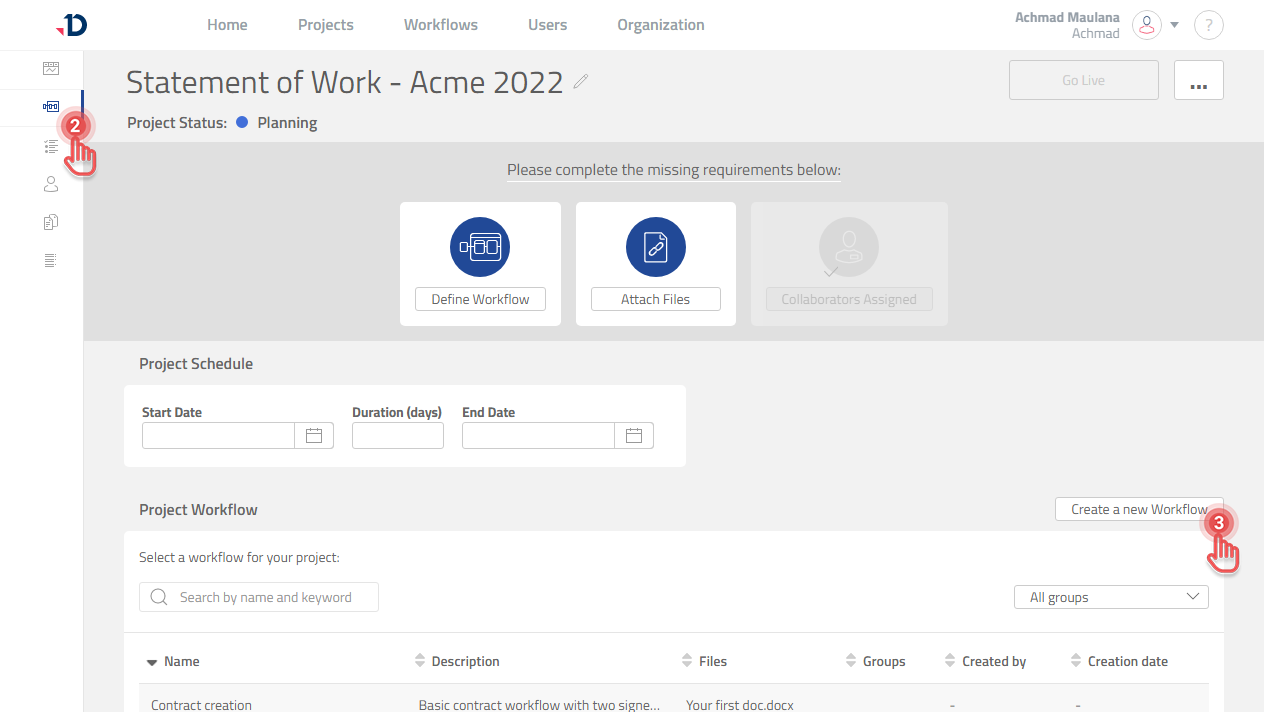
Task: Select the workflow icon in the left sidebar
Action: [50, 107]
